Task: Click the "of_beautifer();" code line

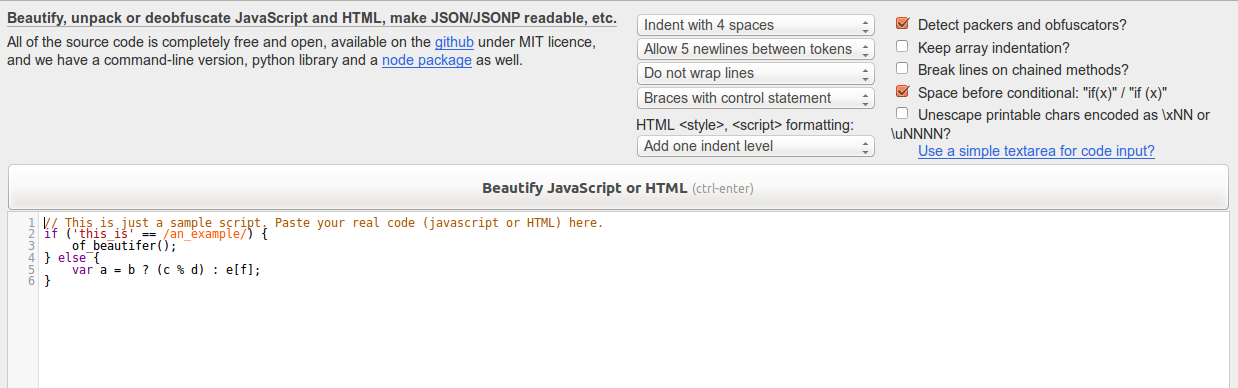Action: click(x=124, y=246)
